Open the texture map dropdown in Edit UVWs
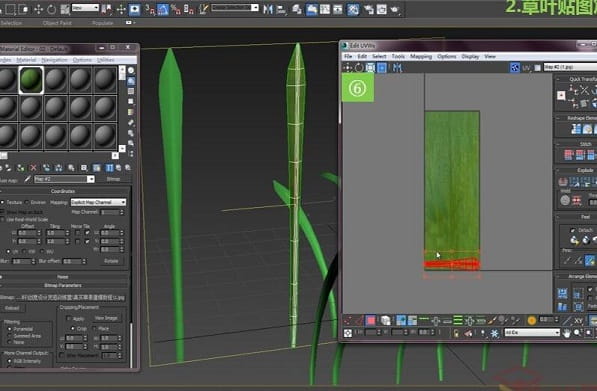Screen dimensions: 597x391 click(x=570, y=67)
